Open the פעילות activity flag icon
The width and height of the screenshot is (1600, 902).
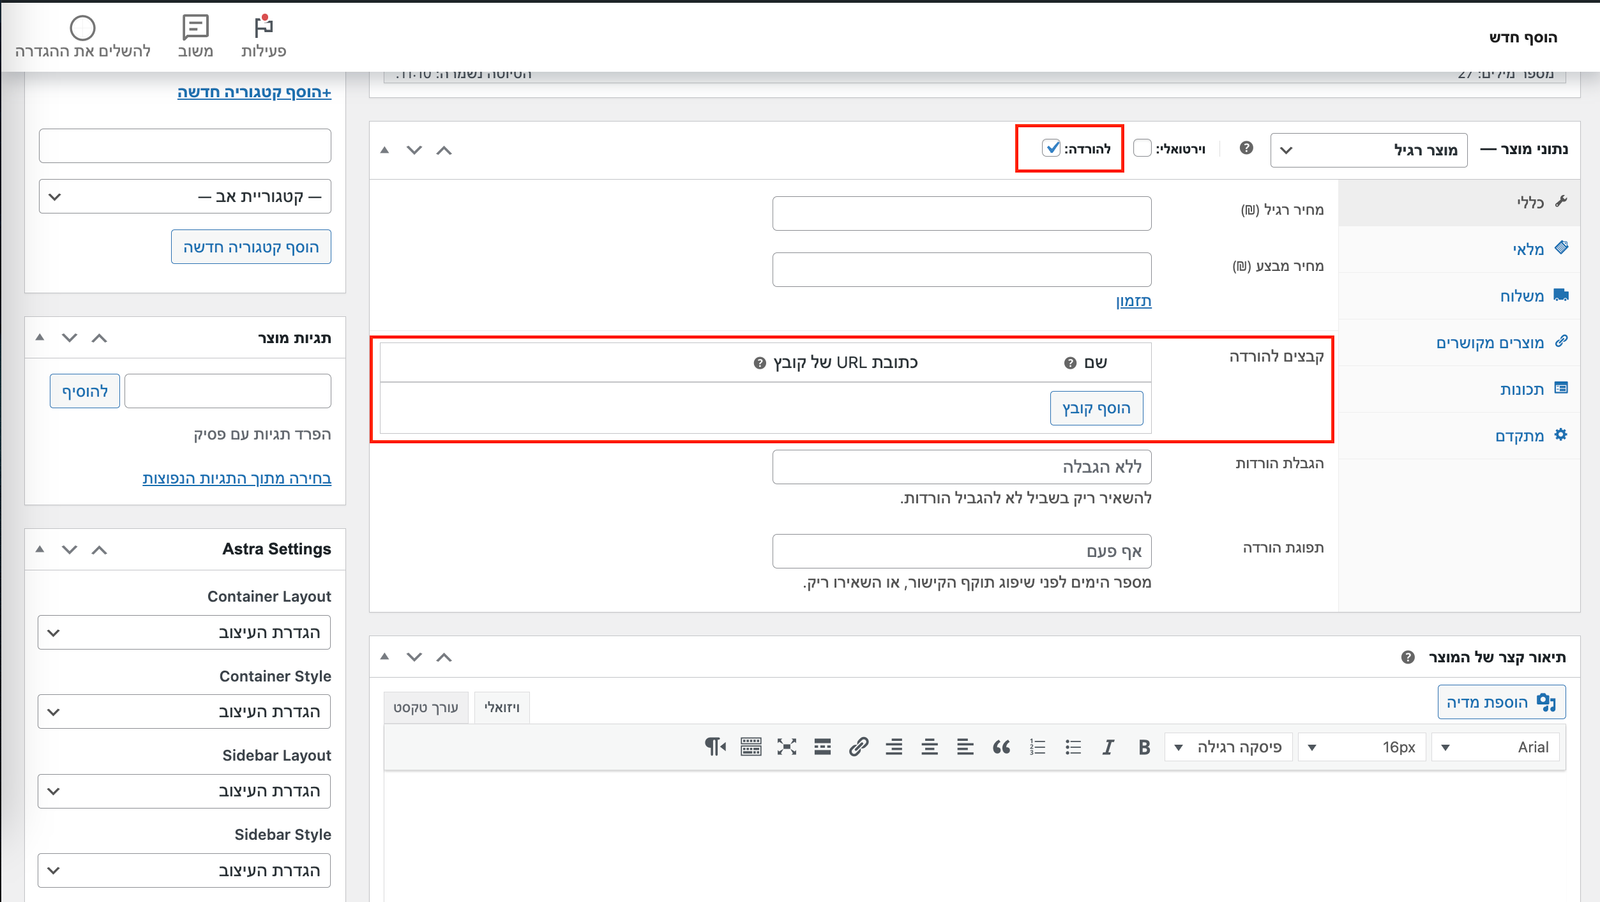(264, 26)
